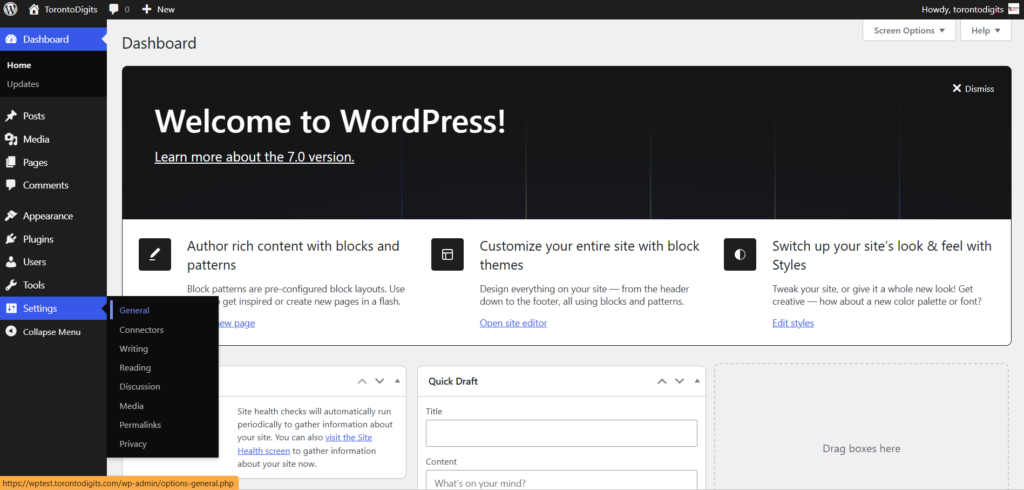The height and width of the screenshot is (490, 1024).
Task: Follow the Edit styles link
Action: 792,323
